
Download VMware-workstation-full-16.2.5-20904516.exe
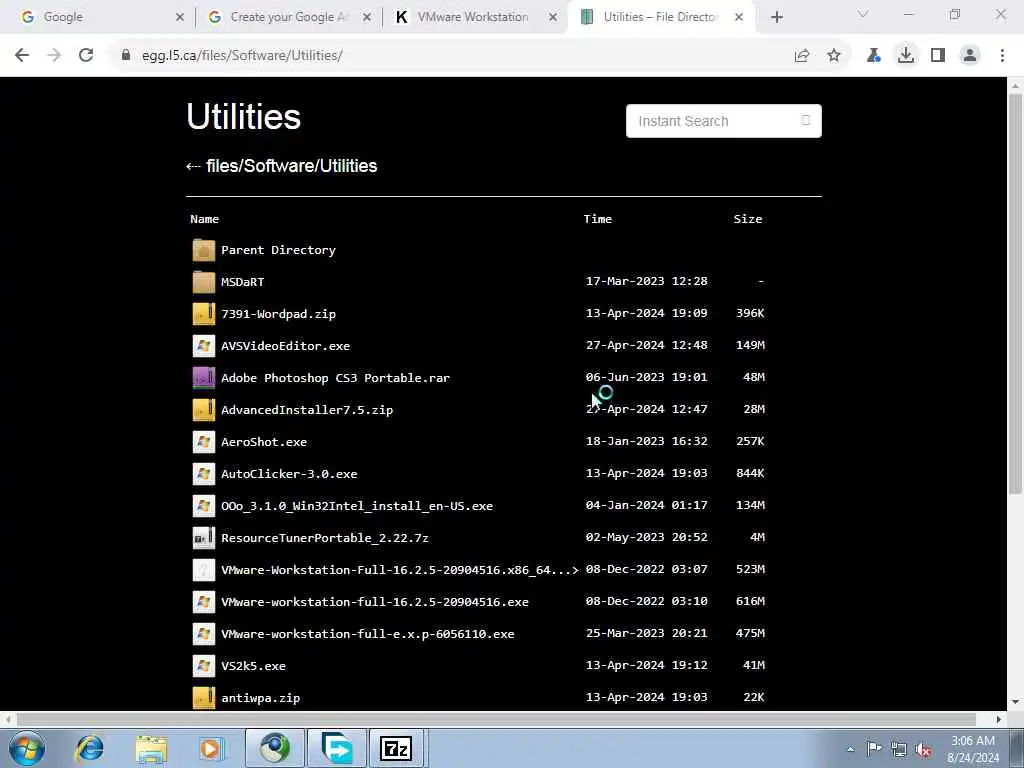coord(375,602)
